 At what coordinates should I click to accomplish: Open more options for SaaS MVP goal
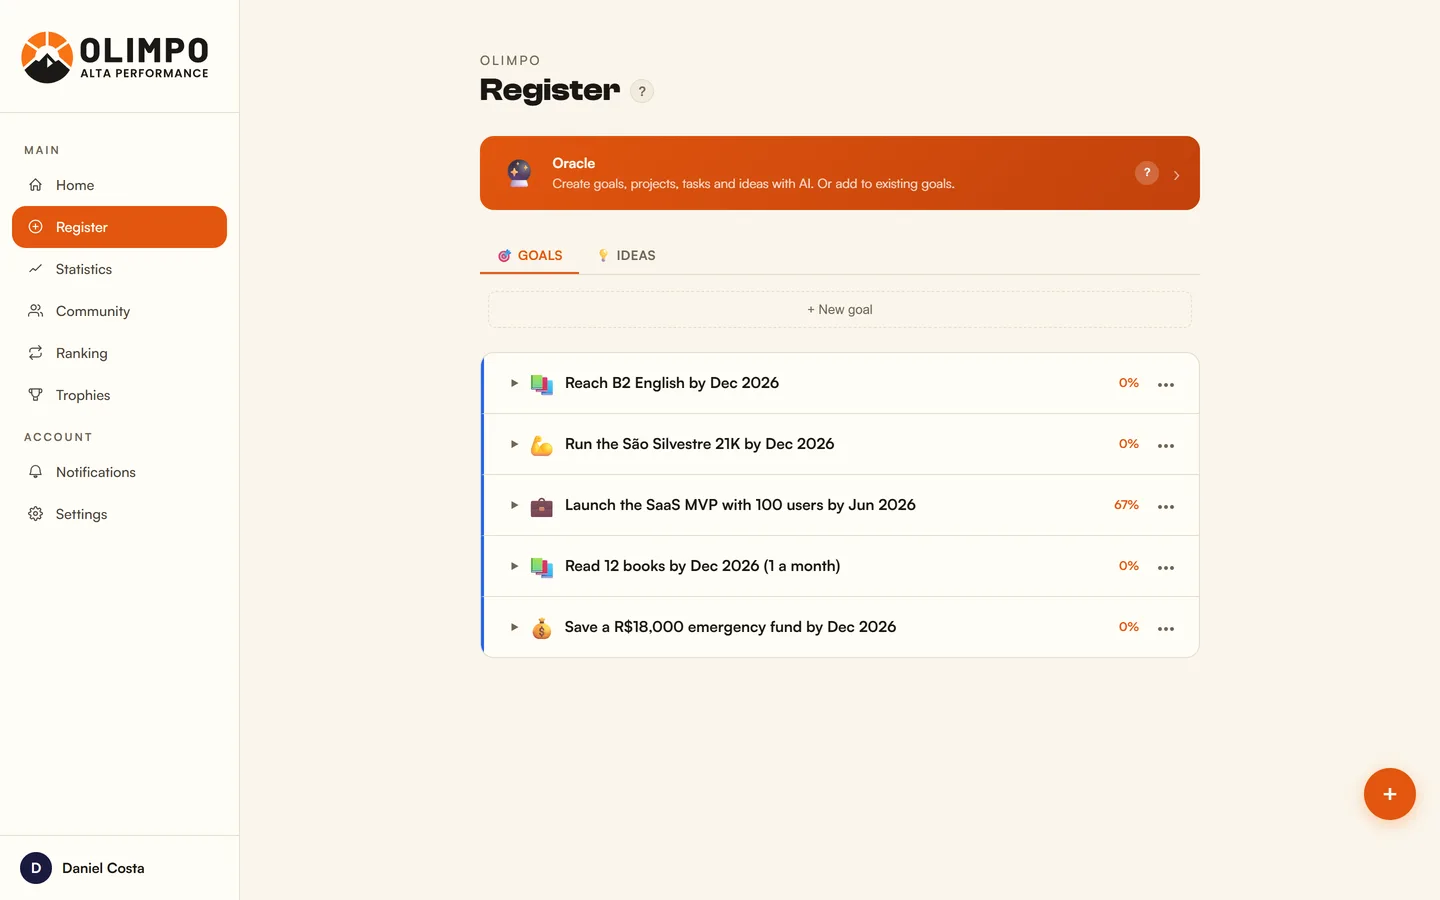pos(1166,506)
